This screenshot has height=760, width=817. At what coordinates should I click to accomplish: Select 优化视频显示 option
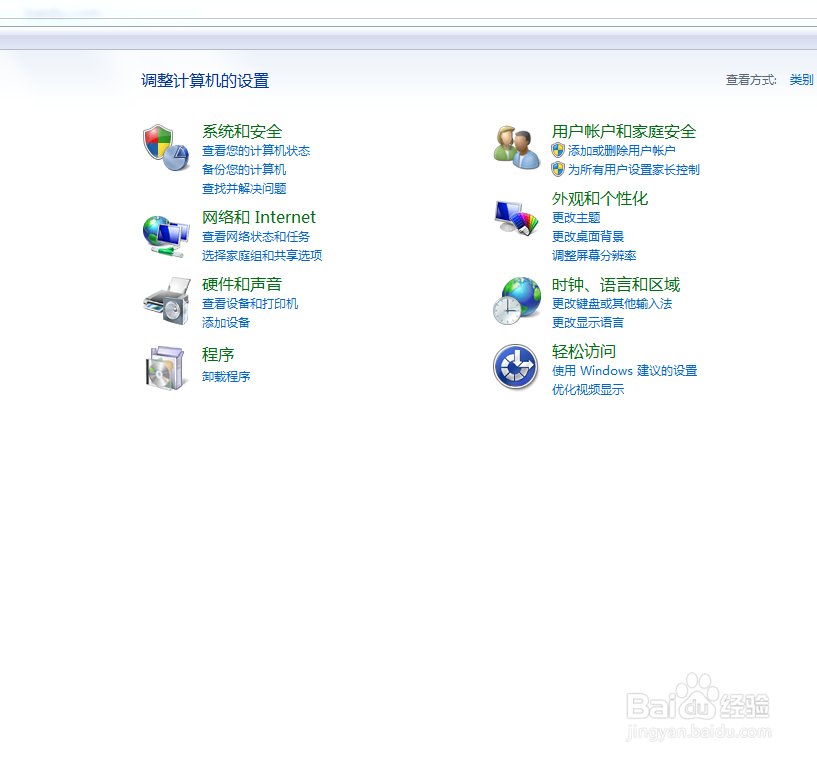(587, 389)
